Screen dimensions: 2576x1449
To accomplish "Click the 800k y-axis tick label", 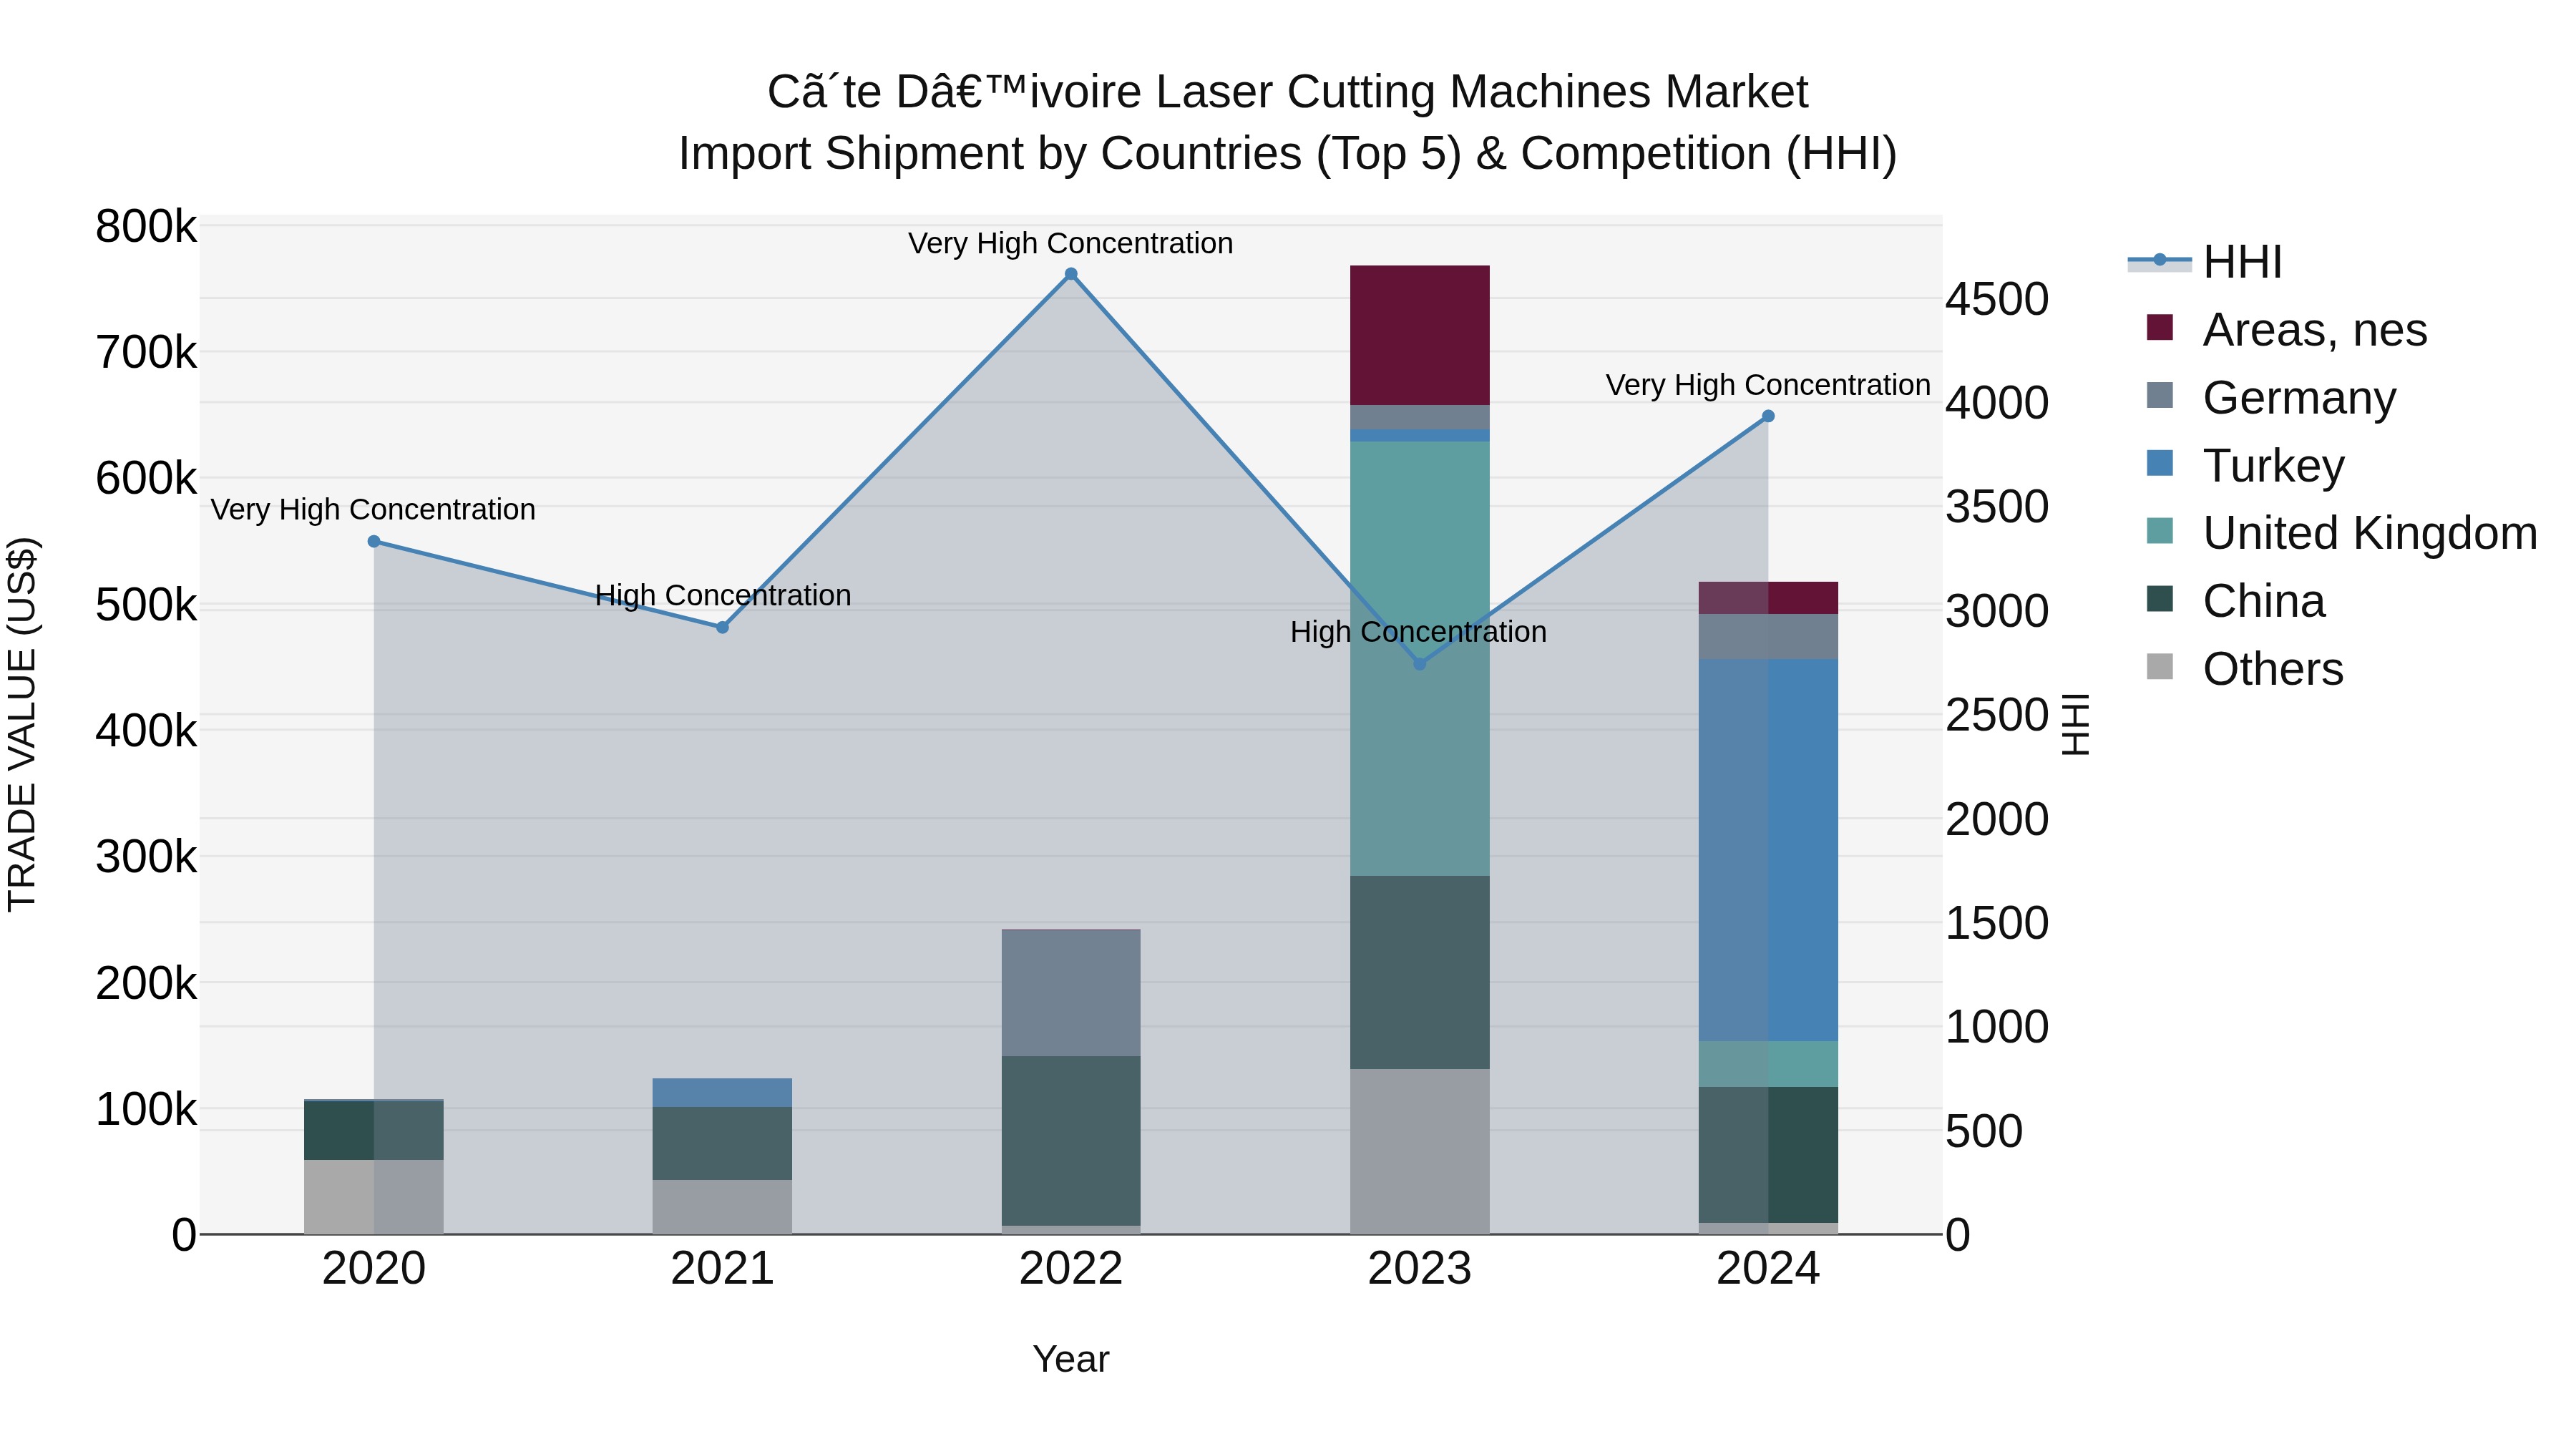I will pyautogui.click(x=146, y=227).
